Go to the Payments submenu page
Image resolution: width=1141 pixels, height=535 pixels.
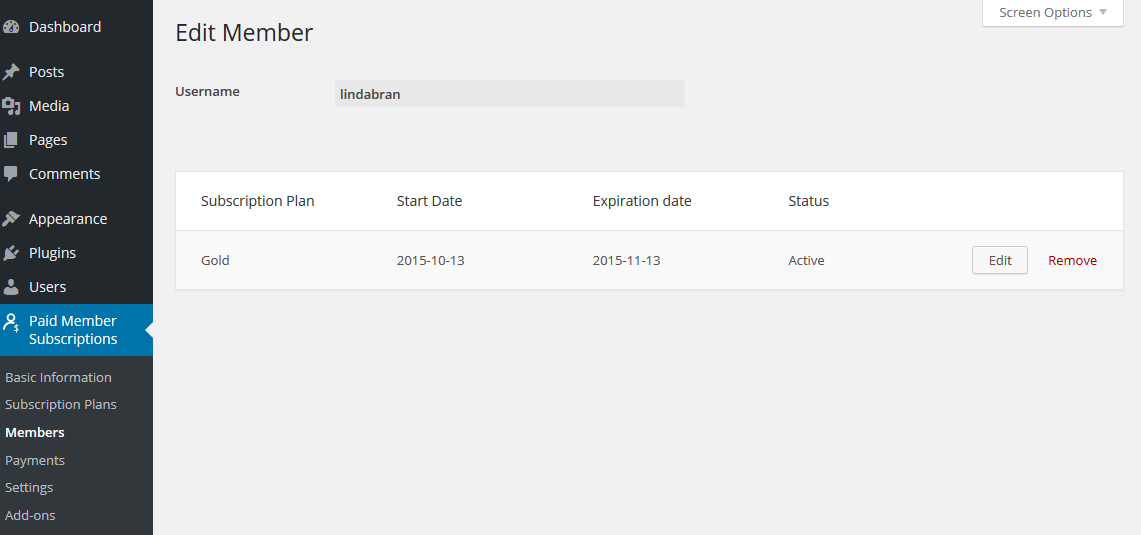35,460
